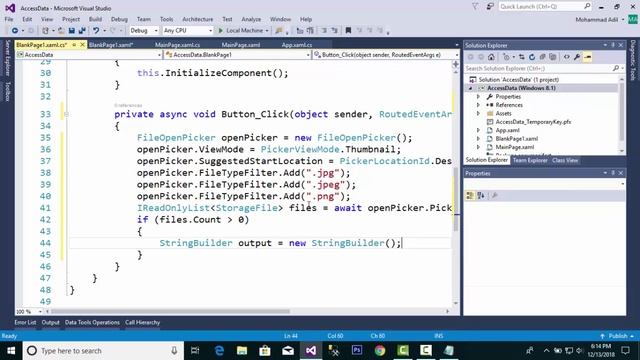Click the Collapse All icon in Solution Explorer
The width and height of the screenshot is (640, 360).
pos(542,57)
